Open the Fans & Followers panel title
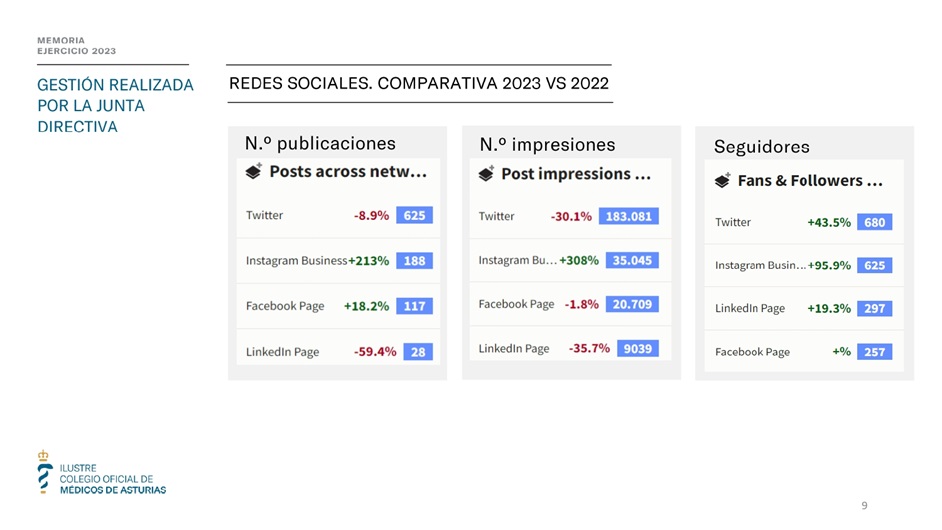 [x=810, y=180]
